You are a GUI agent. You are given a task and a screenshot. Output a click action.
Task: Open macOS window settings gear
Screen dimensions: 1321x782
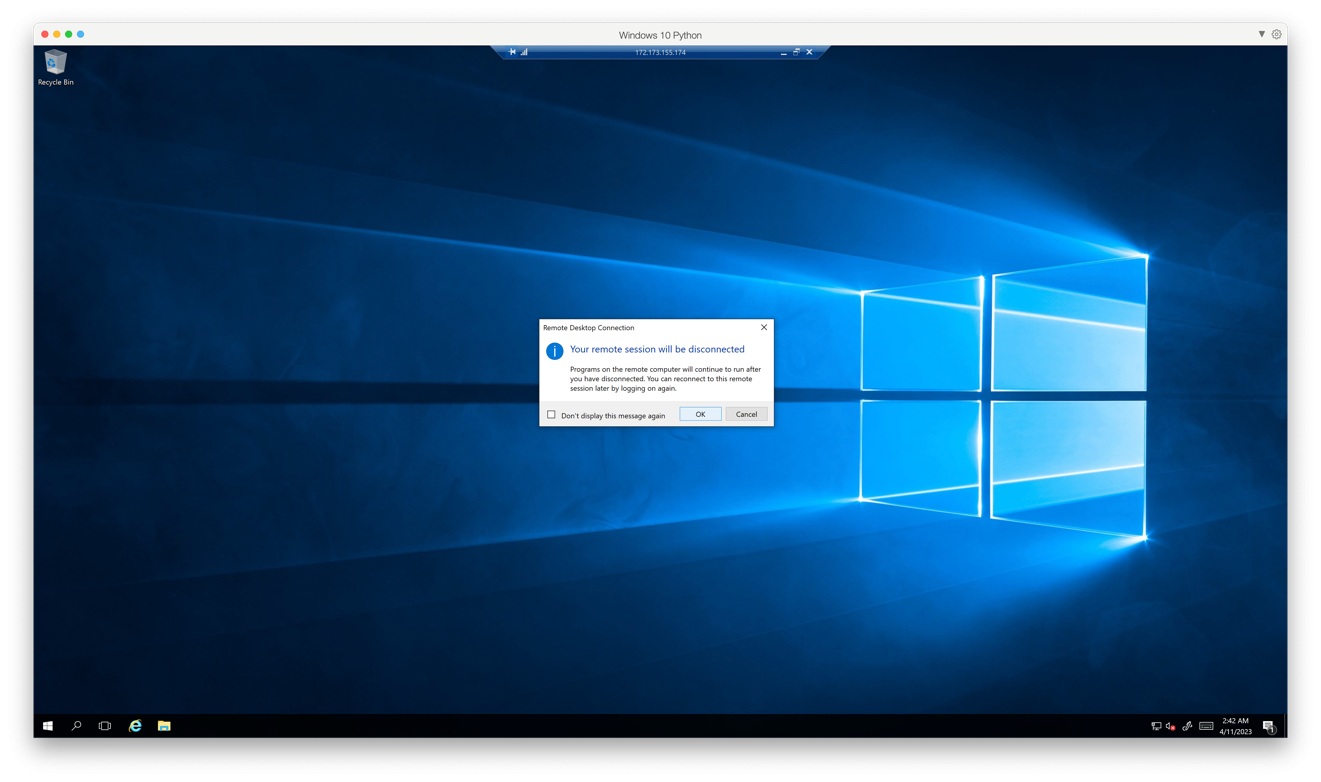pyautogui.click(x=1276, y=34)
